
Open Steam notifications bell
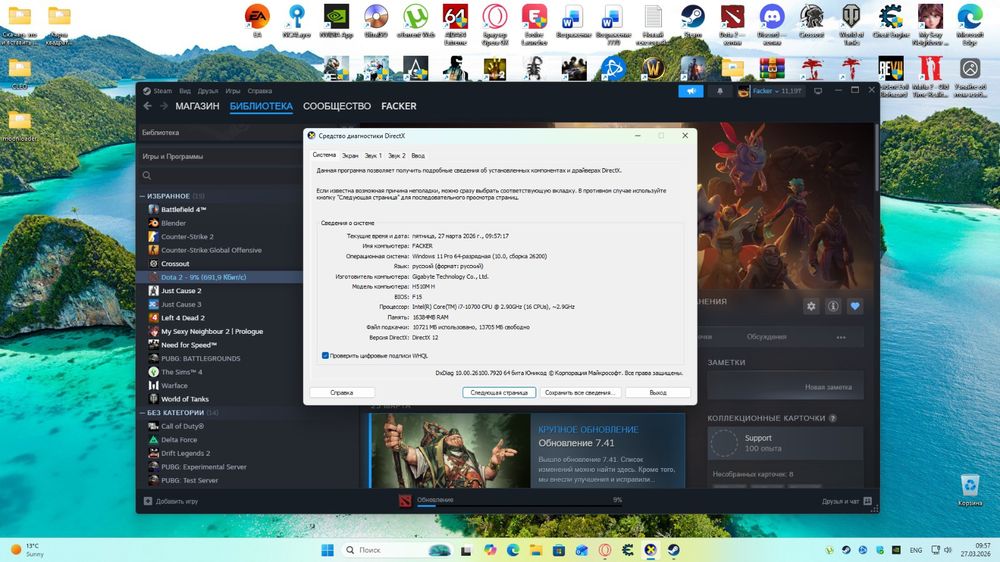coord(720,91)
